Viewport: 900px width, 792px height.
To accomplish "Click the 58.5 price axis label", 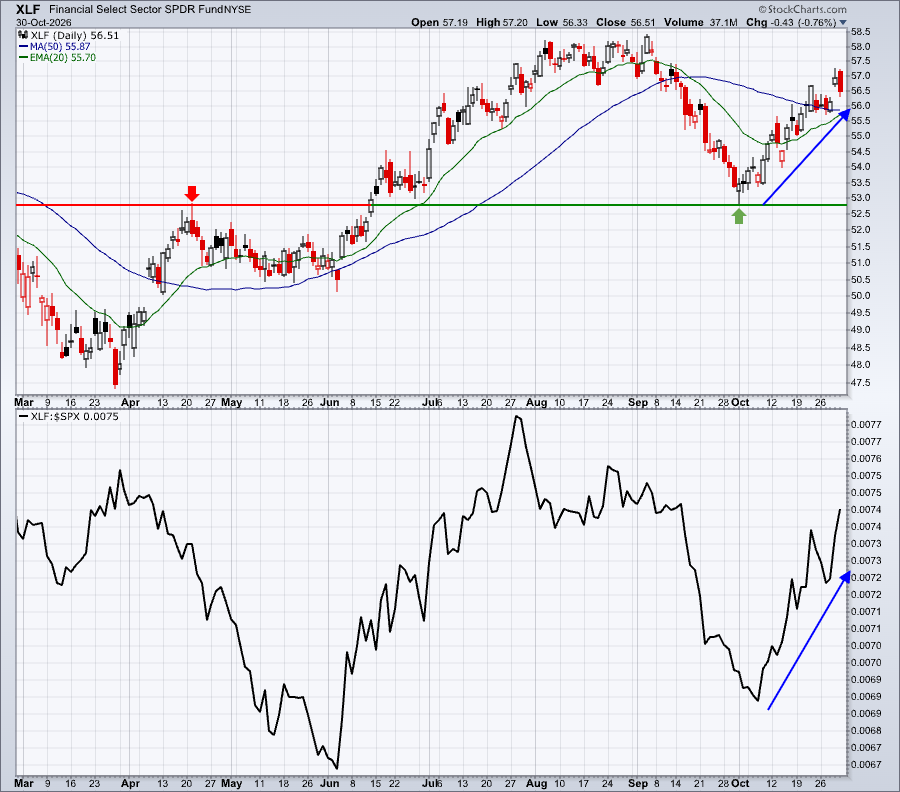I will click(x=860, y=32).
